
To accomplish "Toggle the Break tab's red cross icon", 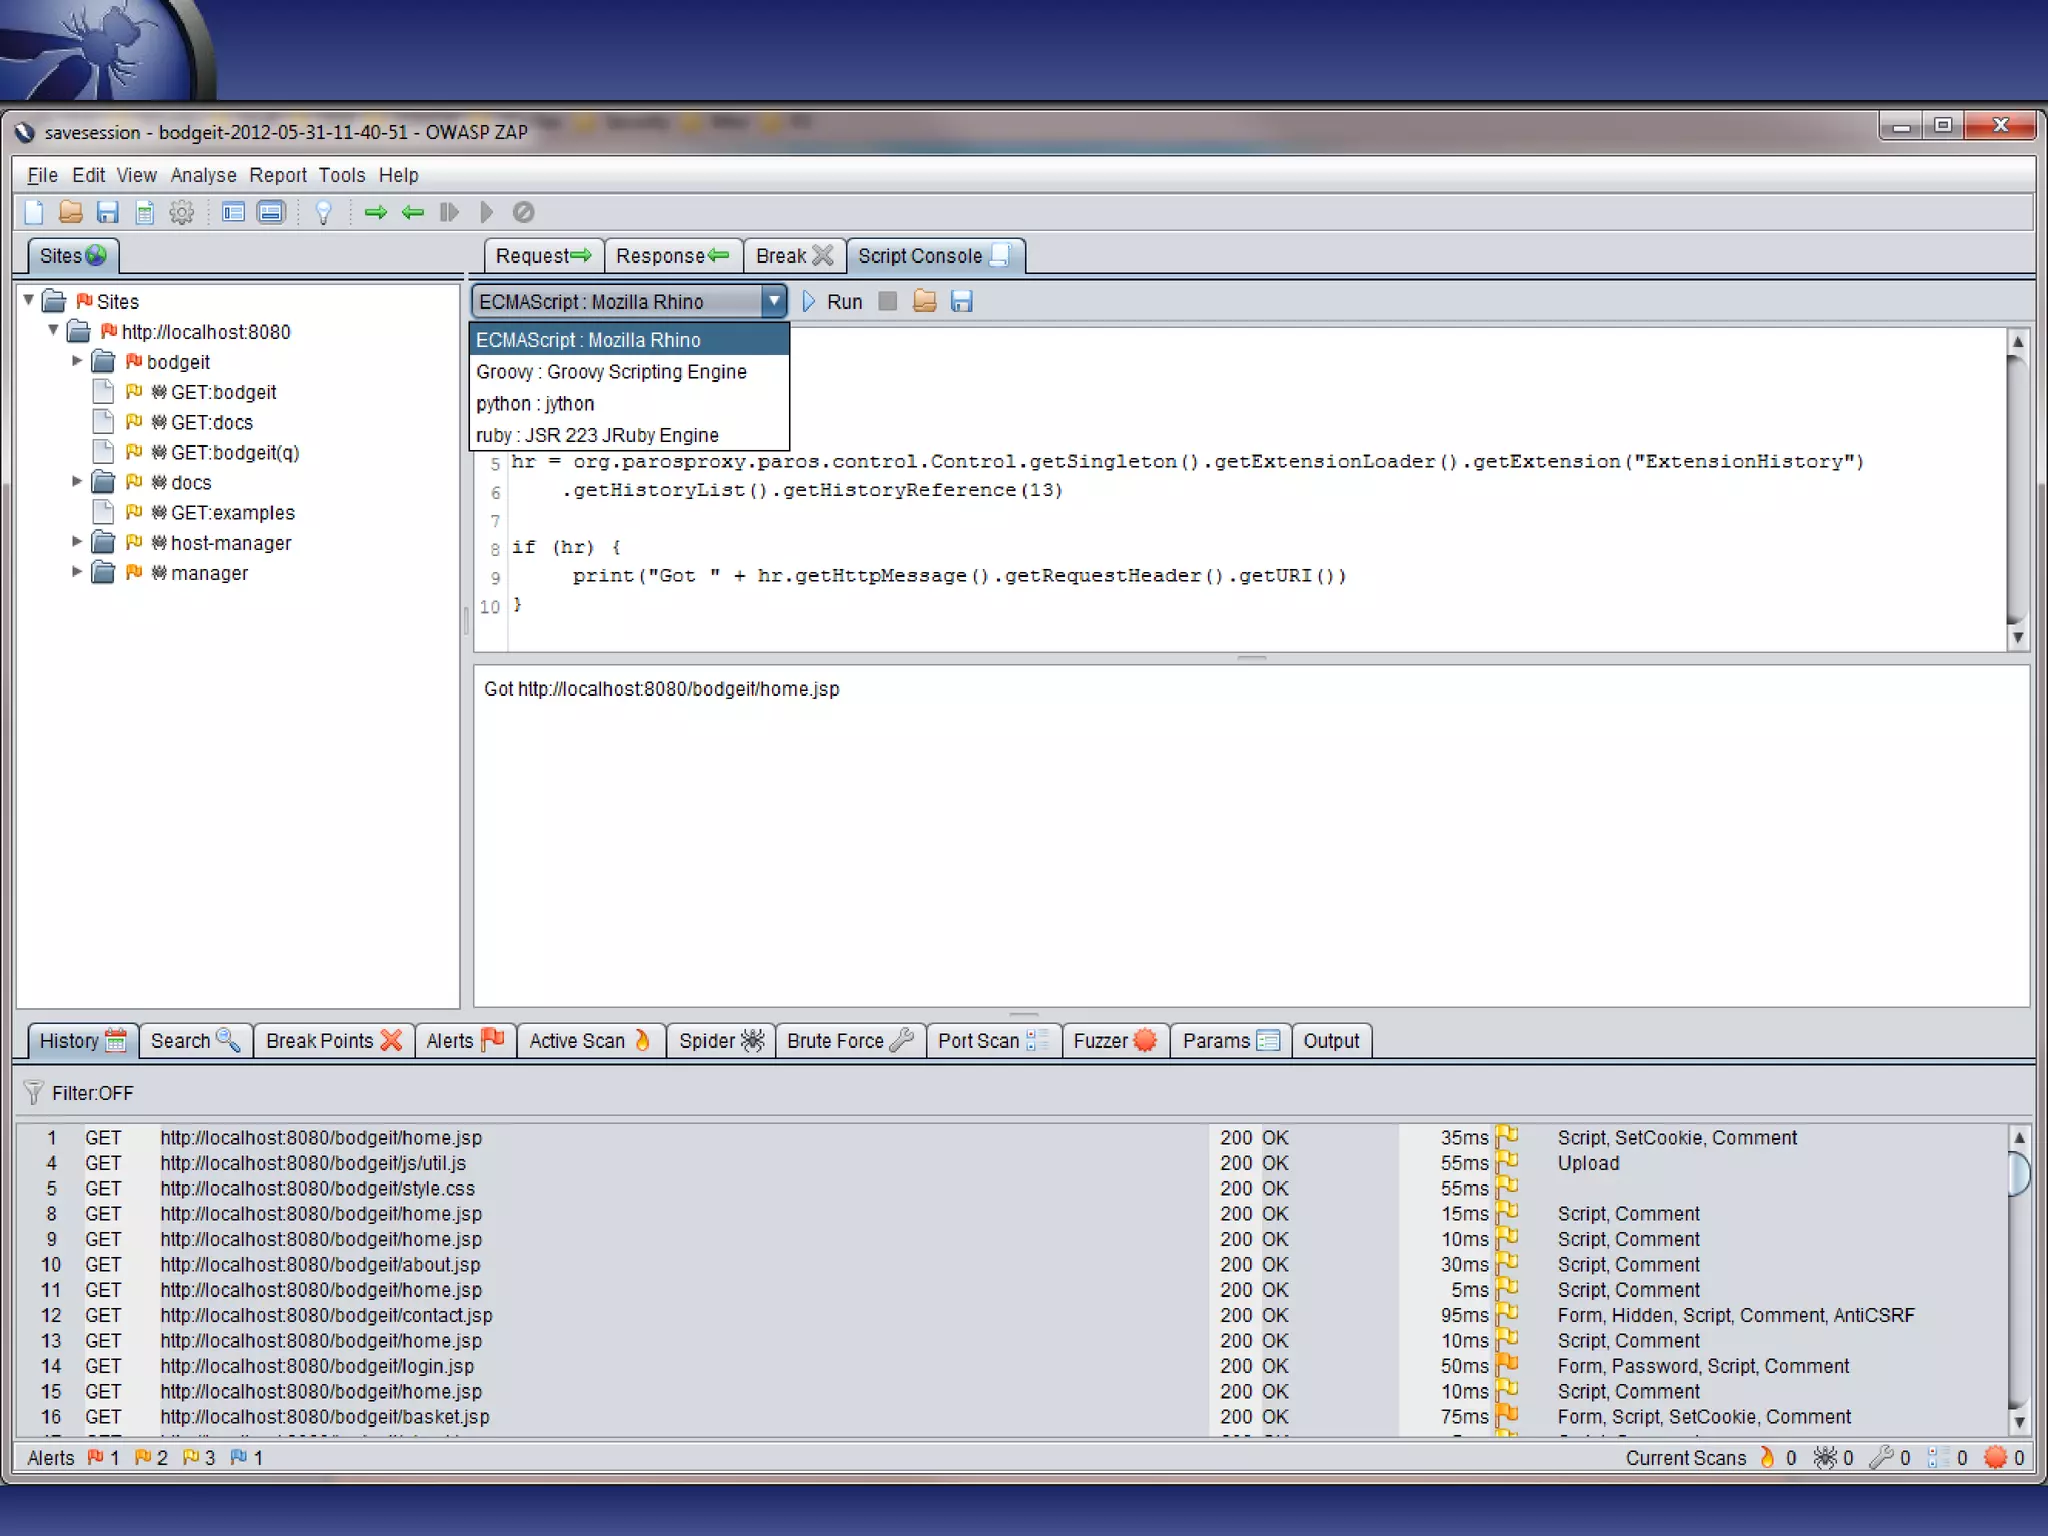I will (x=822, y=256).
